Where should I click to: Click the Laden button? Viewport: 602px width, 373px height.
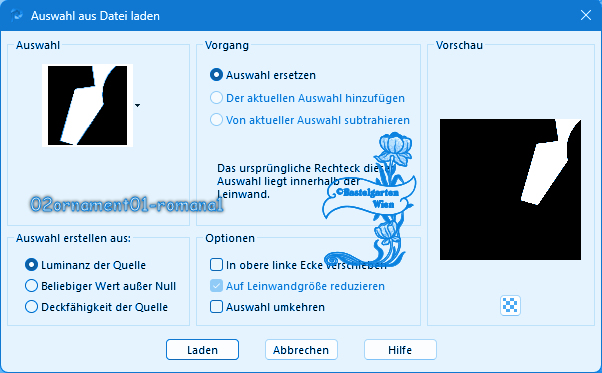(x=202, y=350)
